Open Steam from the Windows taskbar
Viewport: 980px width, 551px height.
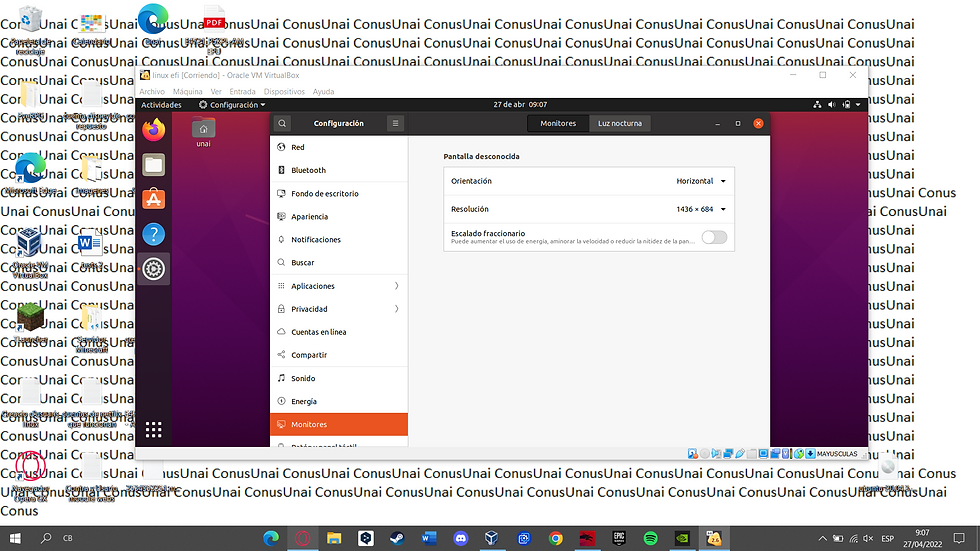(397, 538)
